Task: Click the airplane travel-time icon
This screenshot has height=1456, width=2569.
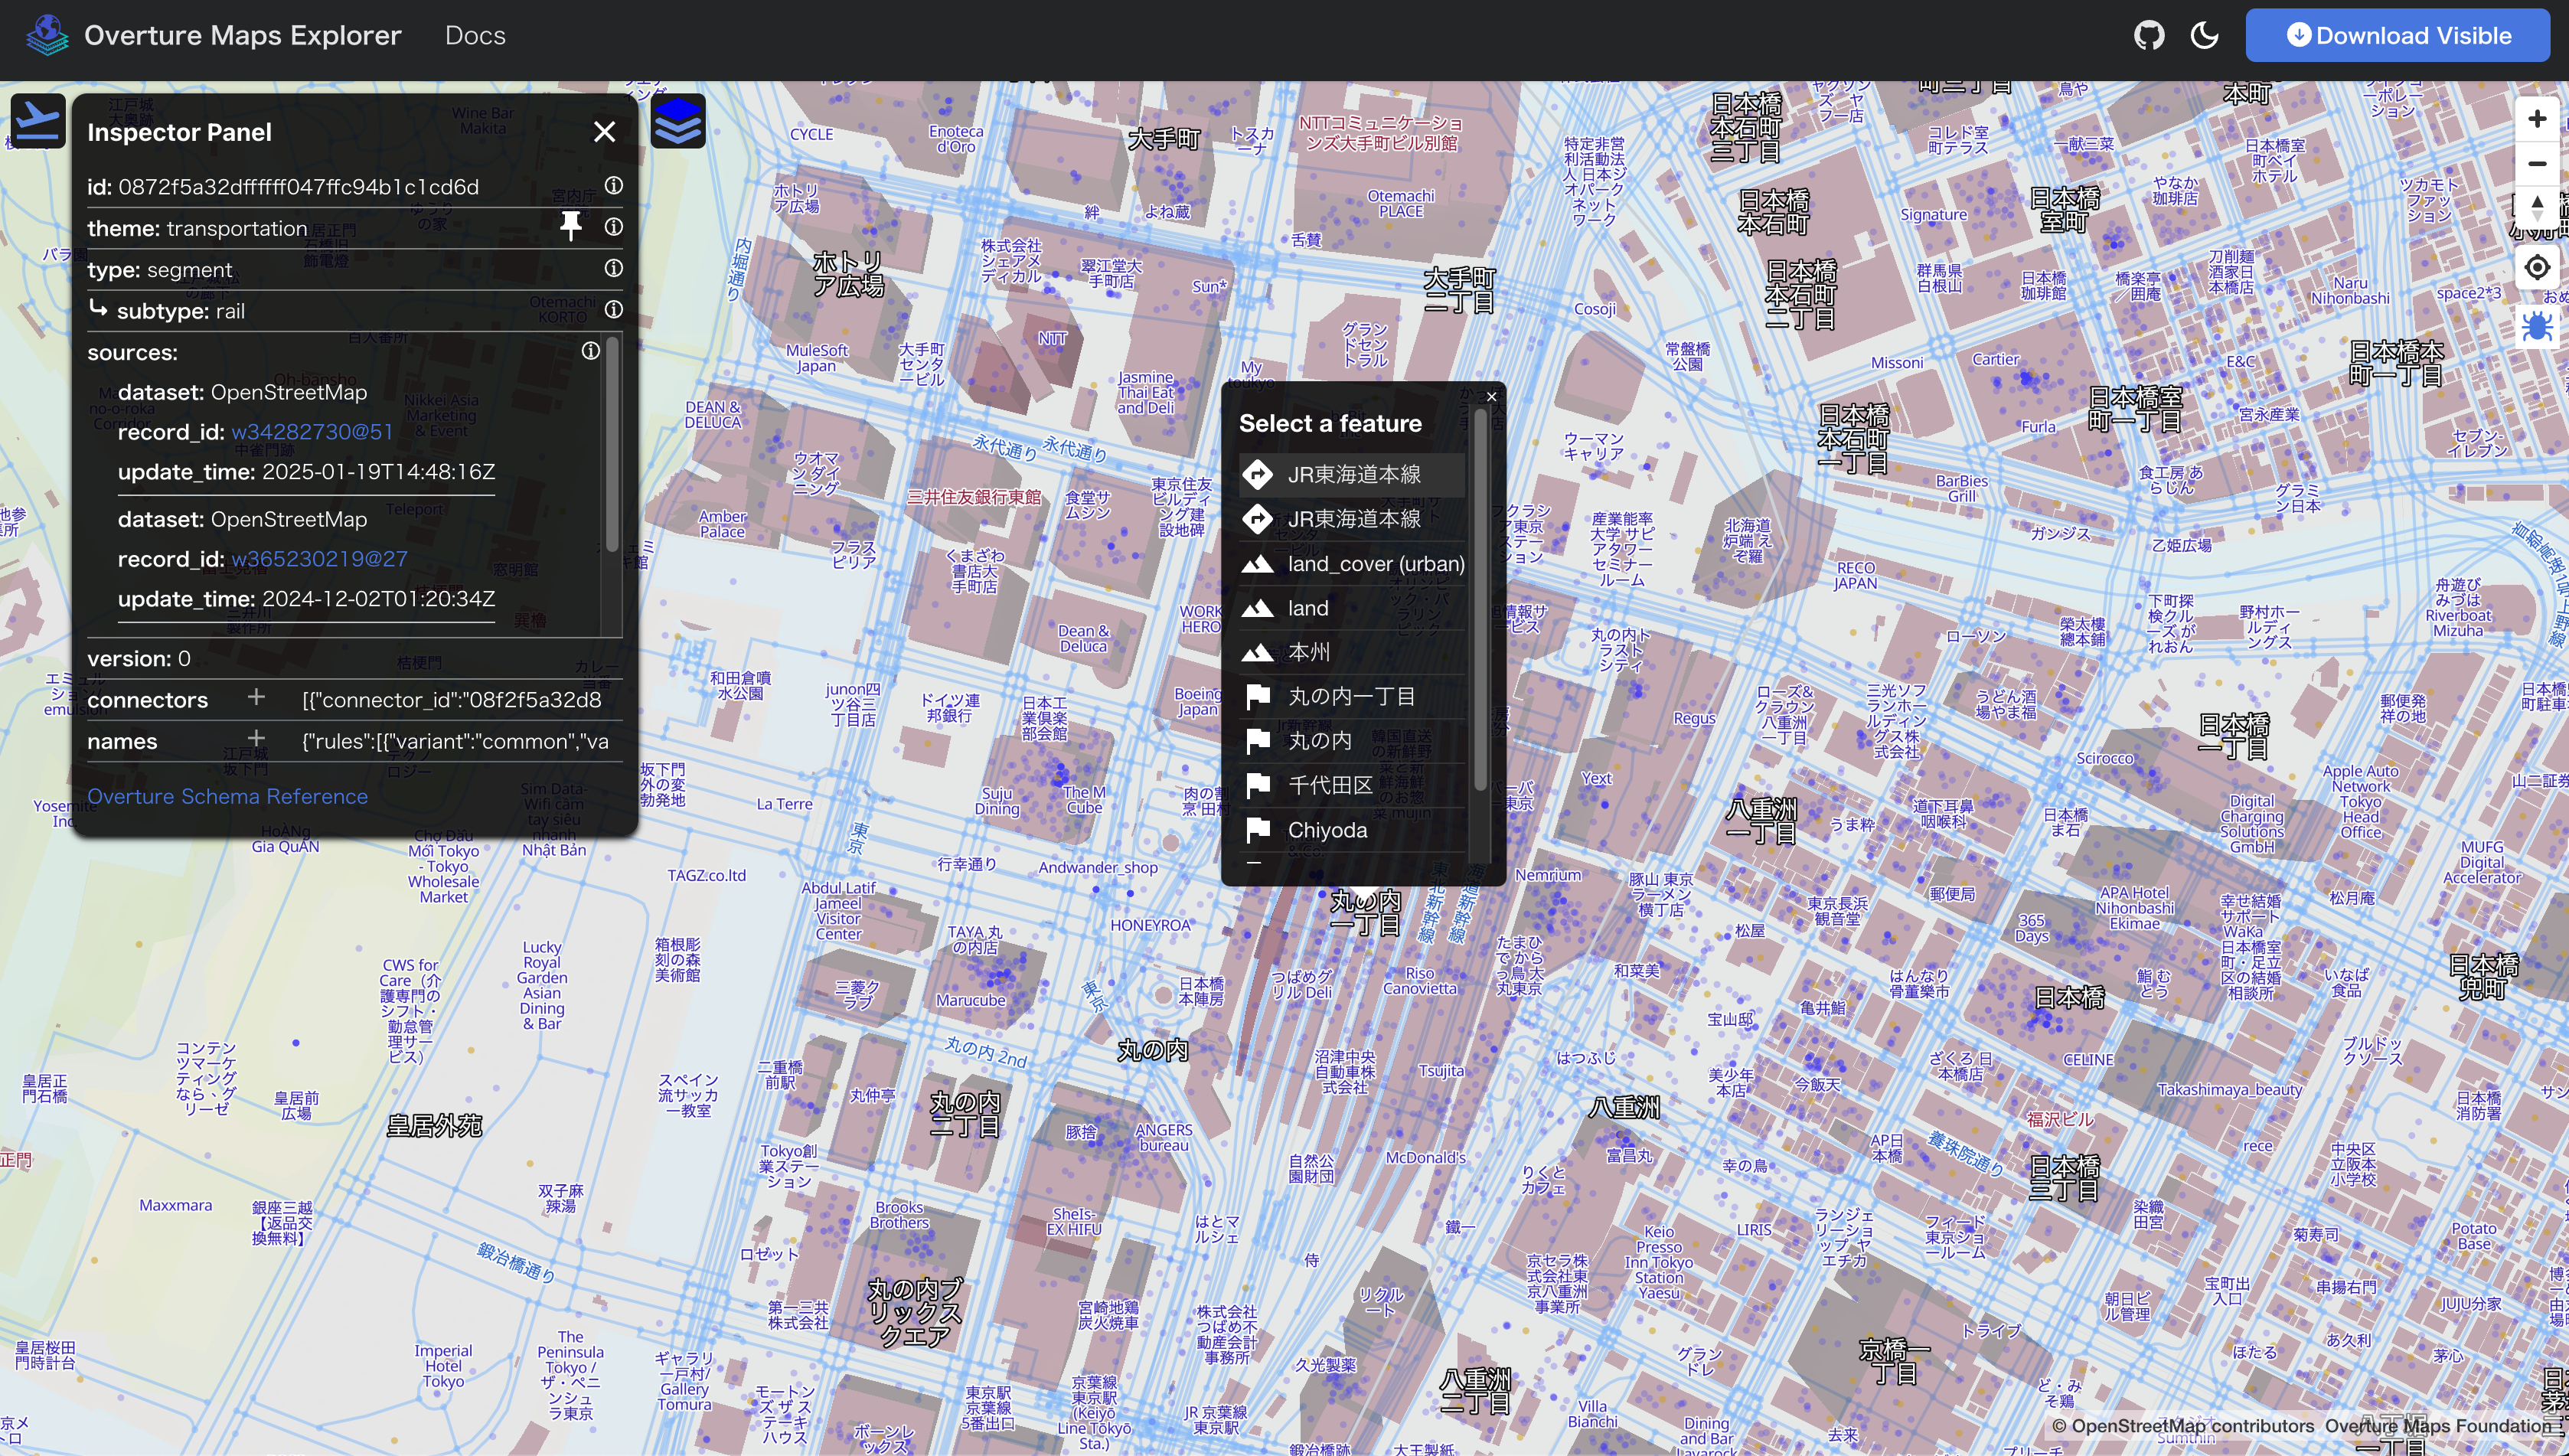Action: point(37,120)
